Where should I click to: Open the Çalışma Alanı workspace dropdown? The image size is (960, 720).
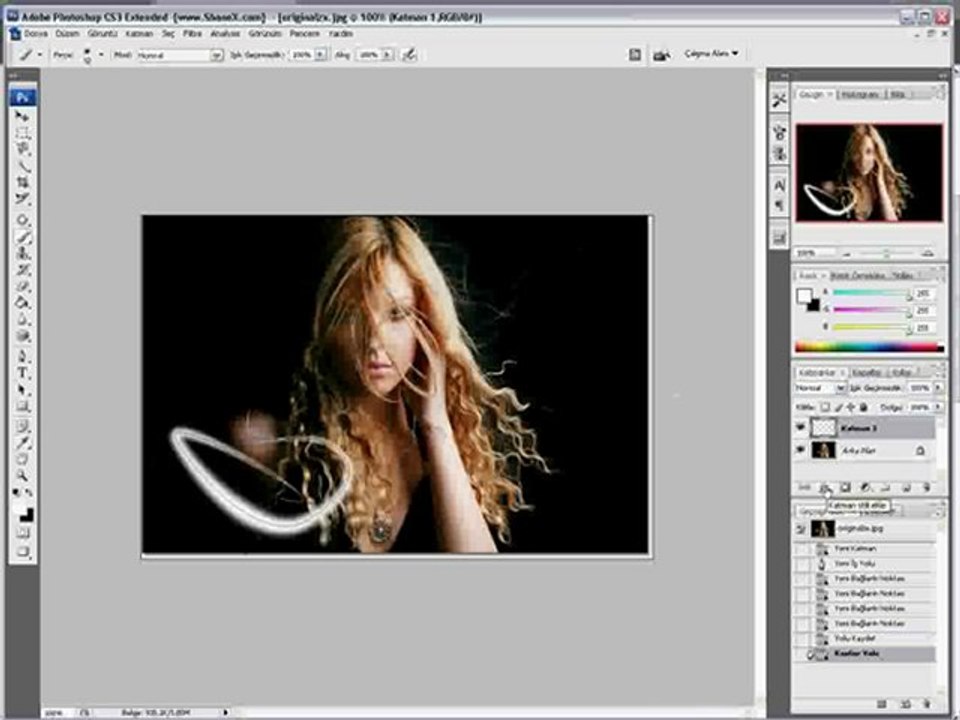[711, 54]
